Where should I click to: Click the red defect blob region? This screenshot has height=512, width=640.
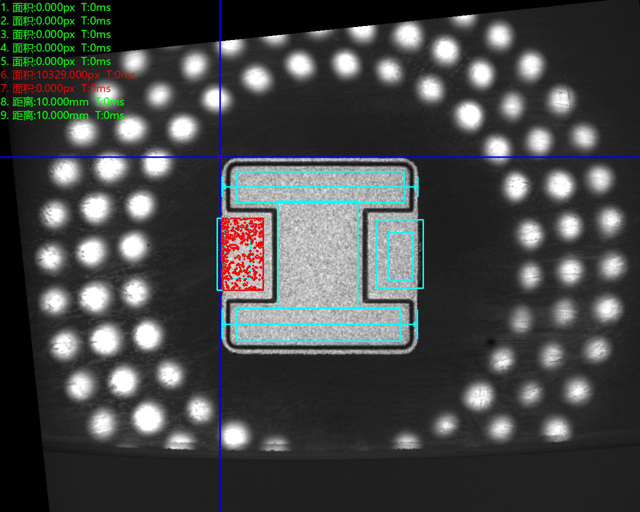[x=242, y=254]
